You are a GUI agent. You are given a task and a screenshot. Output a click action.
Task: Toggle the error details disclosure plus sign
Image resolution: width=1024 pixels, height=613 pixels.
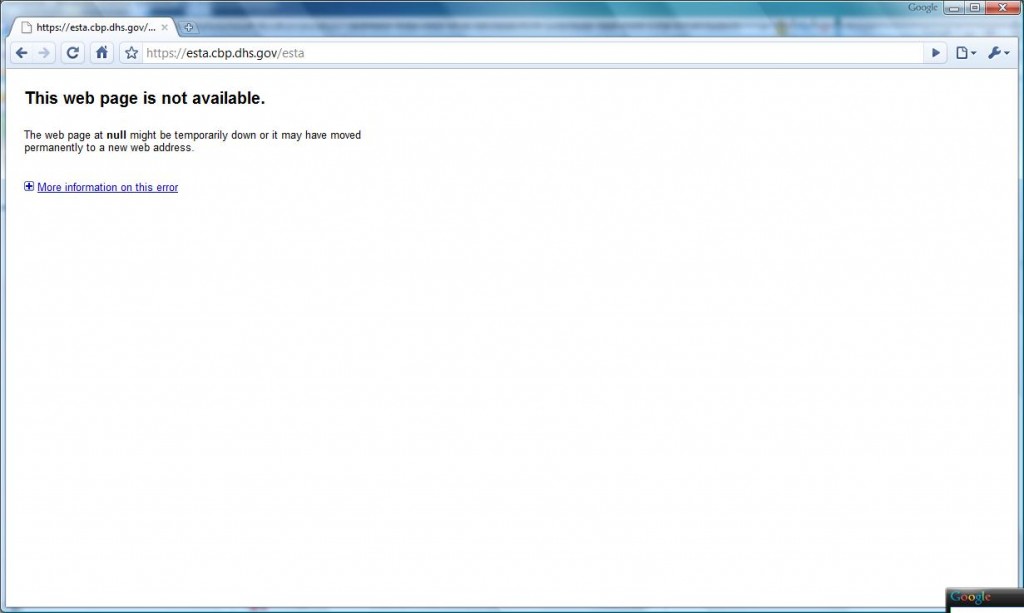coord(29,186)
